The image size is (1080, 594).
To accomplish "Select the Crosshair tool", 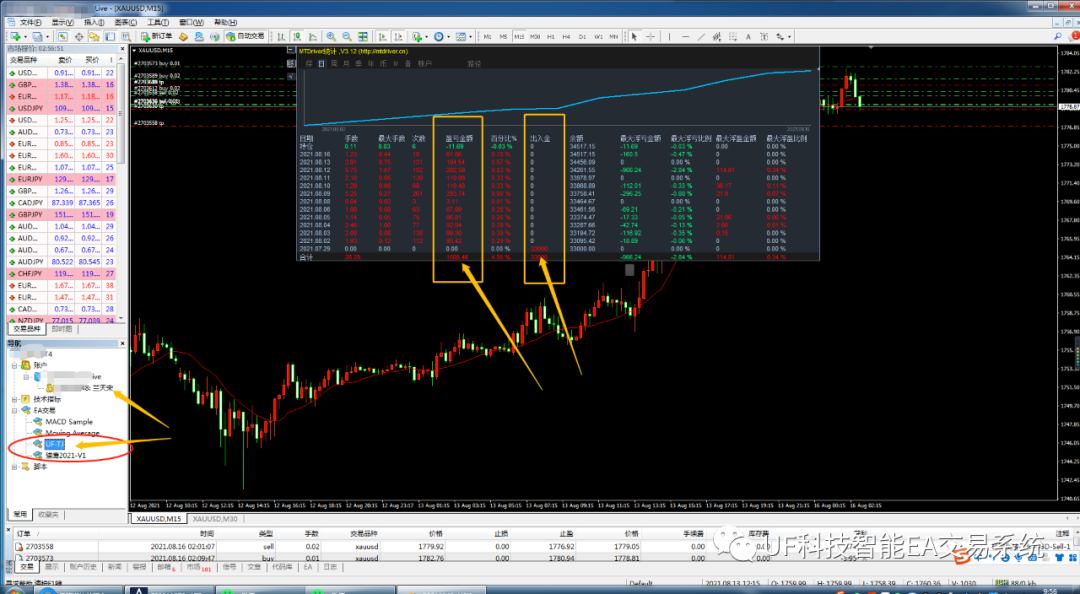I will [650, 36].
